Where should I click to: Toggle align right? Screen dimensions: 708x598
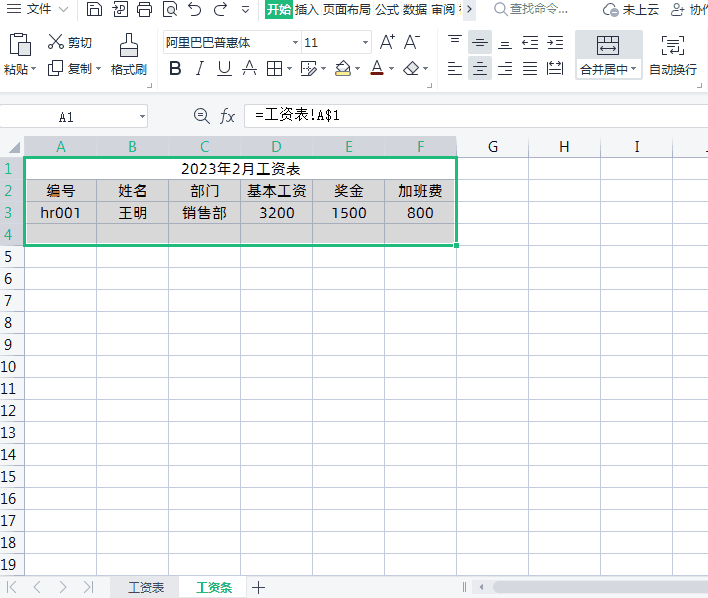[505, 68]
